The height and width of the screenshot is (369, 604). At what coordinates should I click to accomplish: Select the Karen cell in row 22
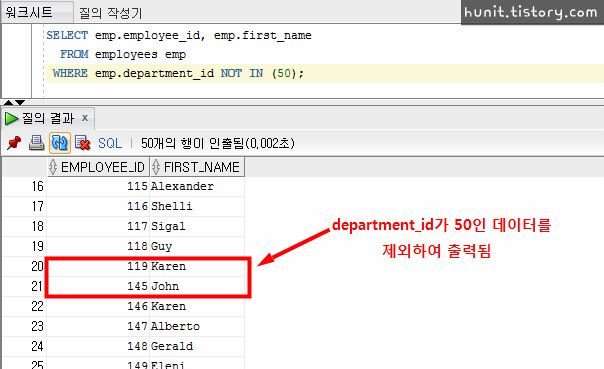pyautogui.click(x=197, y=307)
